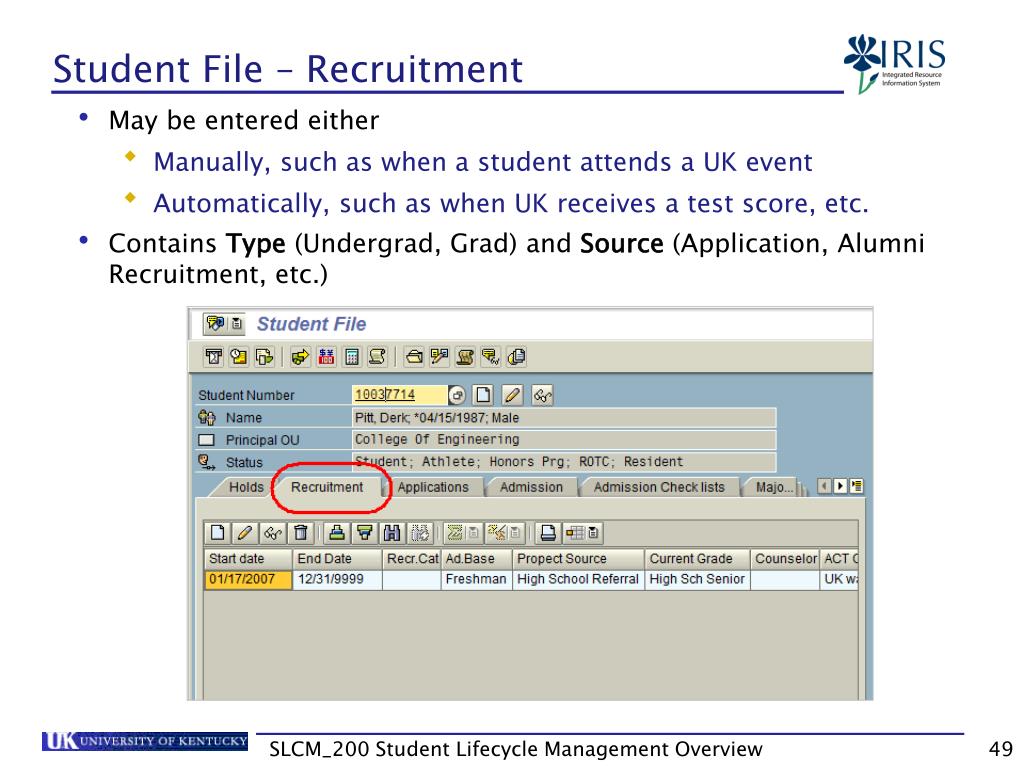1024x768 pixels.
Task: Click the Freshman cell
Action: pyautogui.click(x=476, y=579)
